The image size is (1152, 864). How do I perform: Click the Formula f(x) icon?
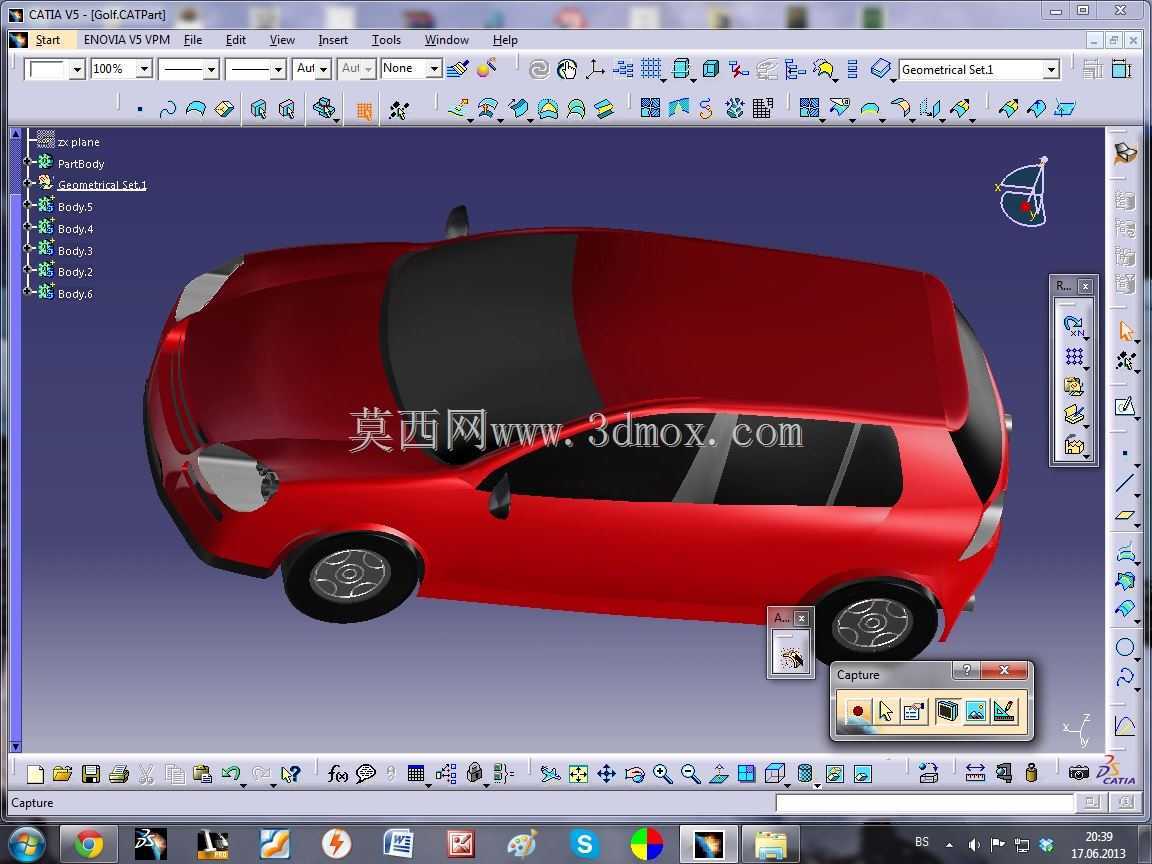tap(337, 774)
